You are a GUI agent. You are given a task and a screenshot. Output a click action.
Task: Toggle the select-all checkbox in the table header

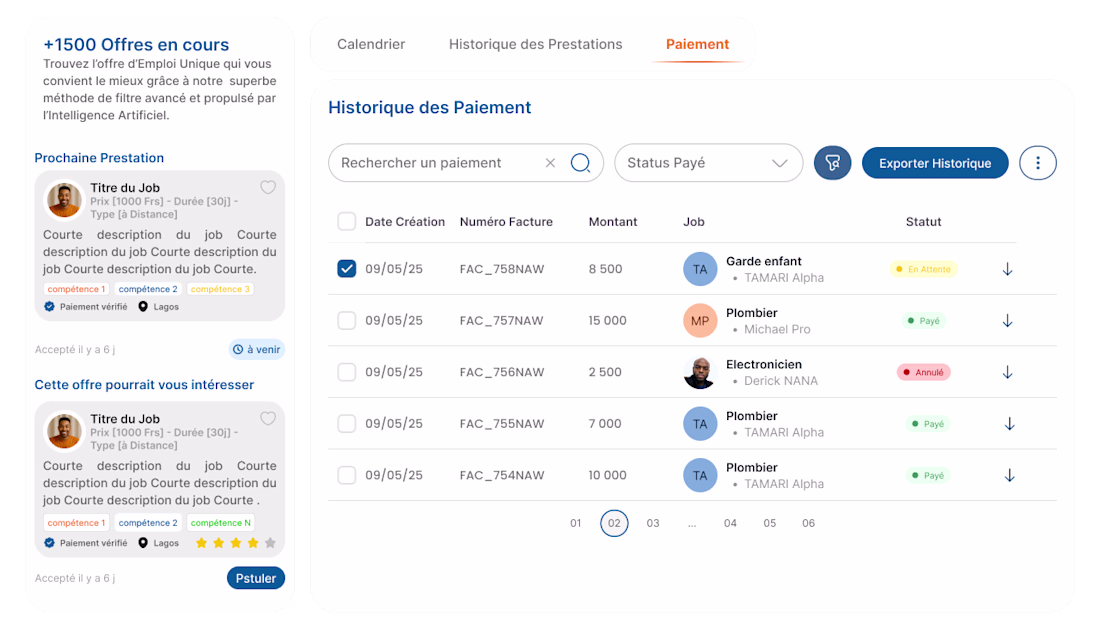pos(347,222)
